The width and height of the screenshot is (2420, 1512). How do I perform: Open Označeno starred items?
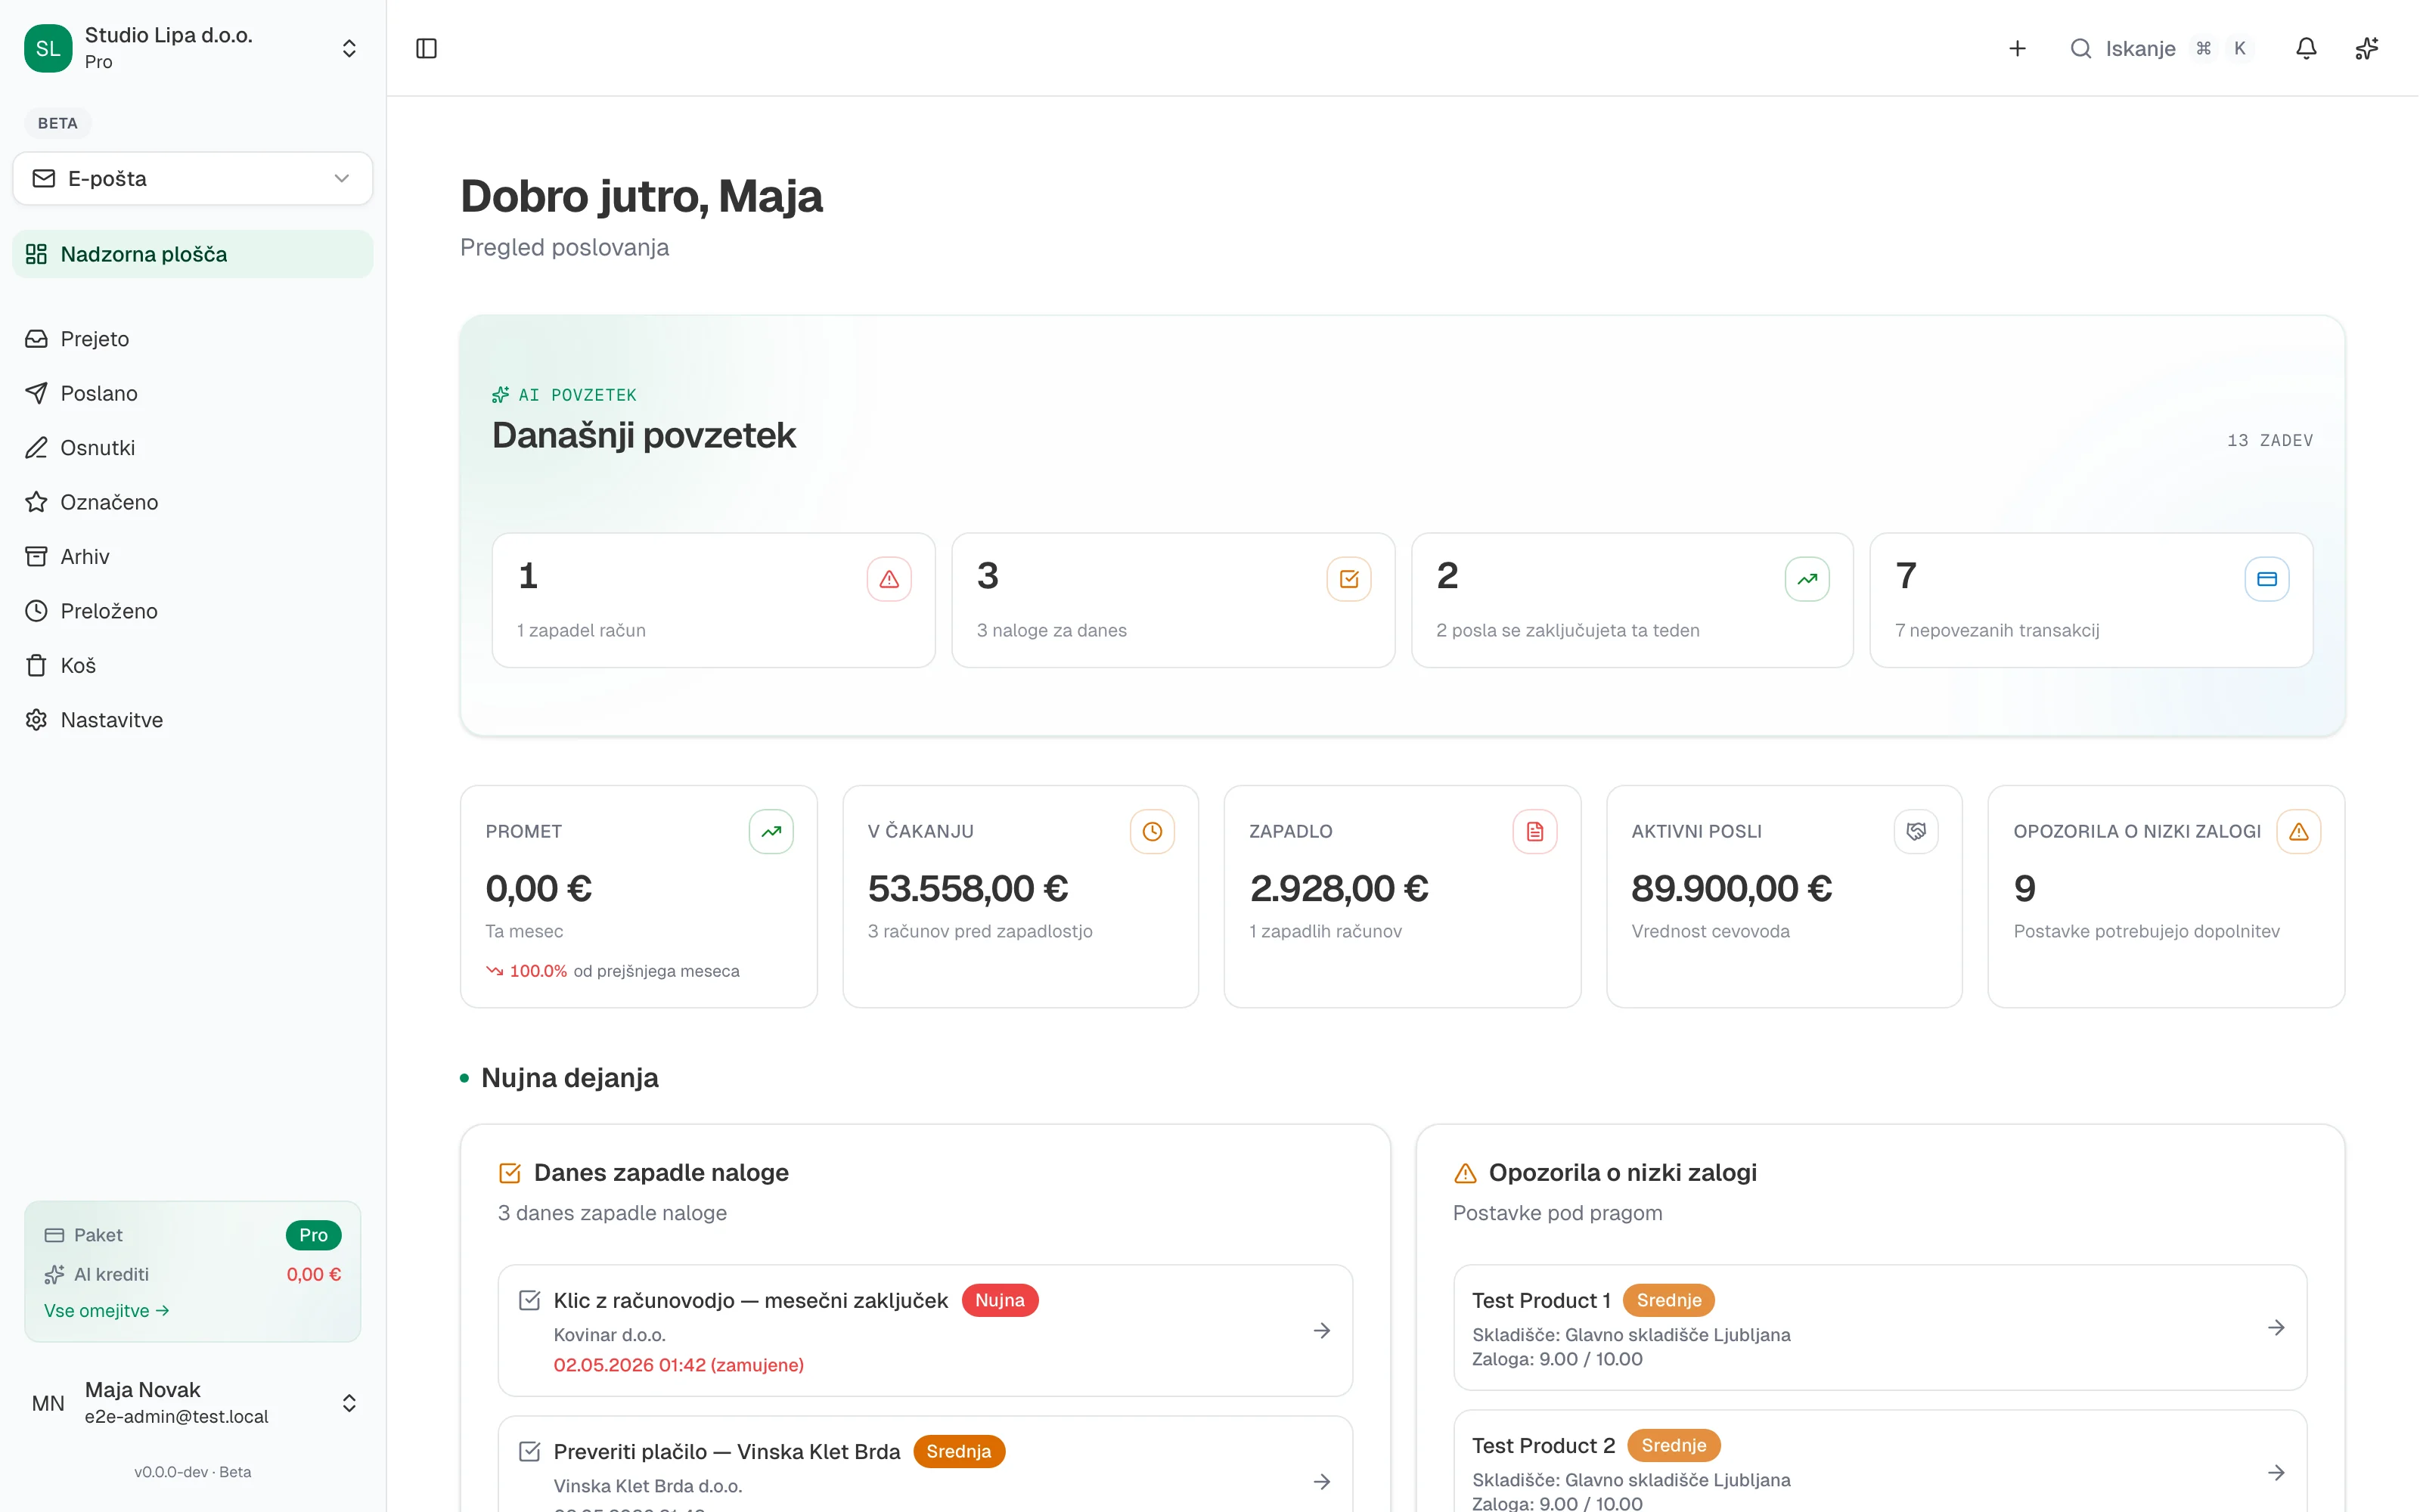pos(193,502)
